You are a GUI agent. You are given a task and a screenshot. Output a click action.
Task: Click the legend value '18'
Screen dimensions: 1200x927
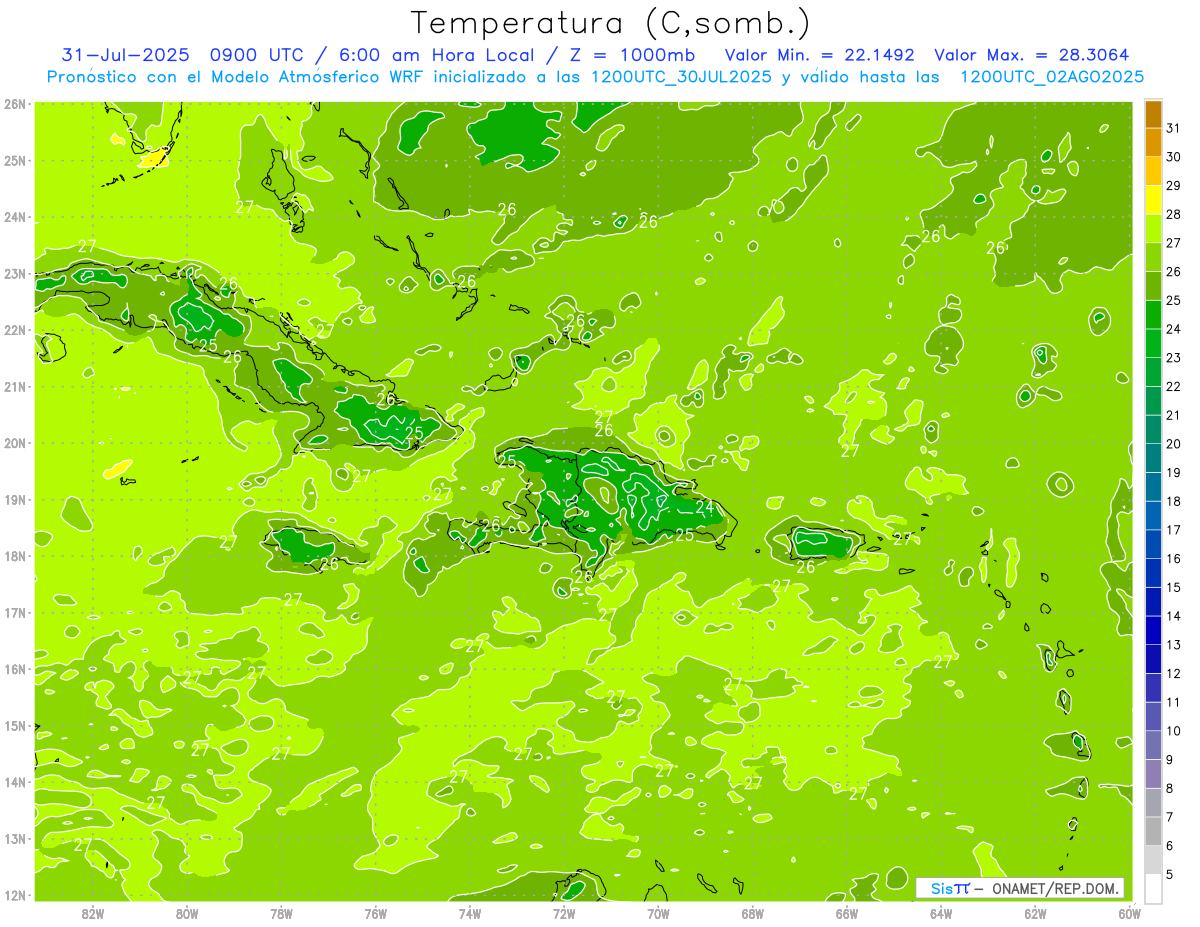[x=1173, y=501]
